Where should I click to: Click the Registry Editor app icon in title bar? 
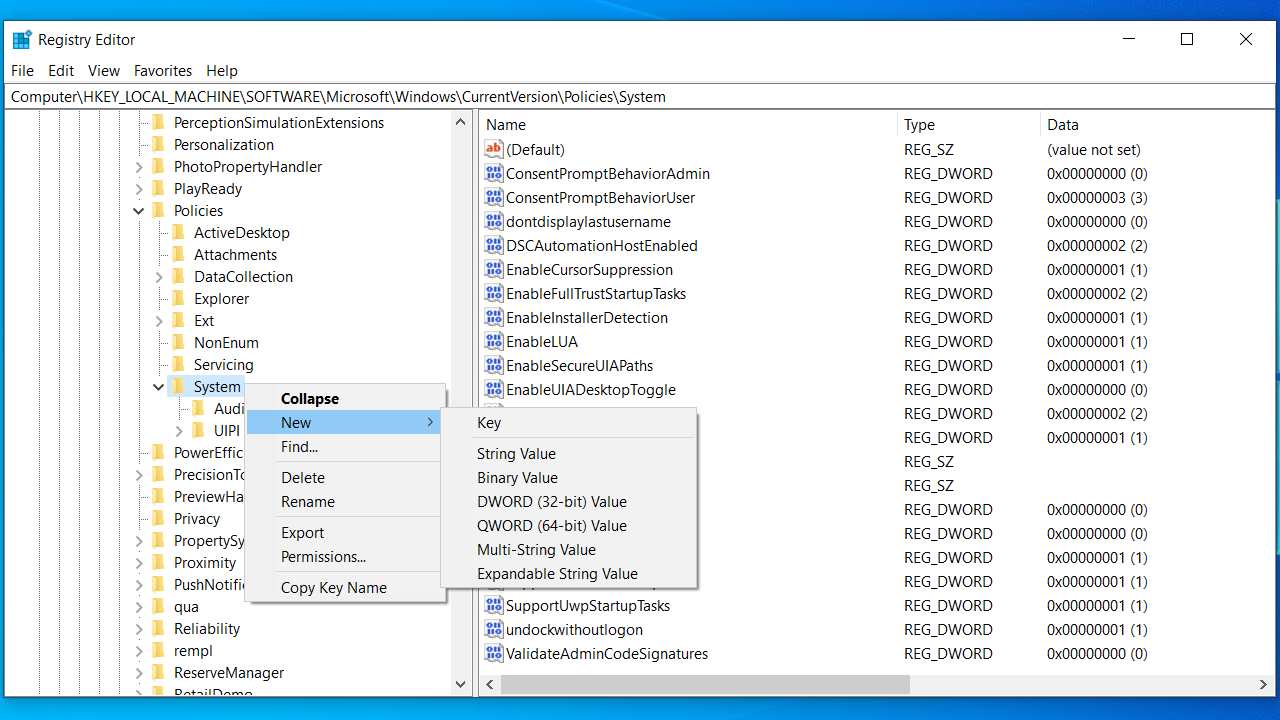tap(22, 40)
